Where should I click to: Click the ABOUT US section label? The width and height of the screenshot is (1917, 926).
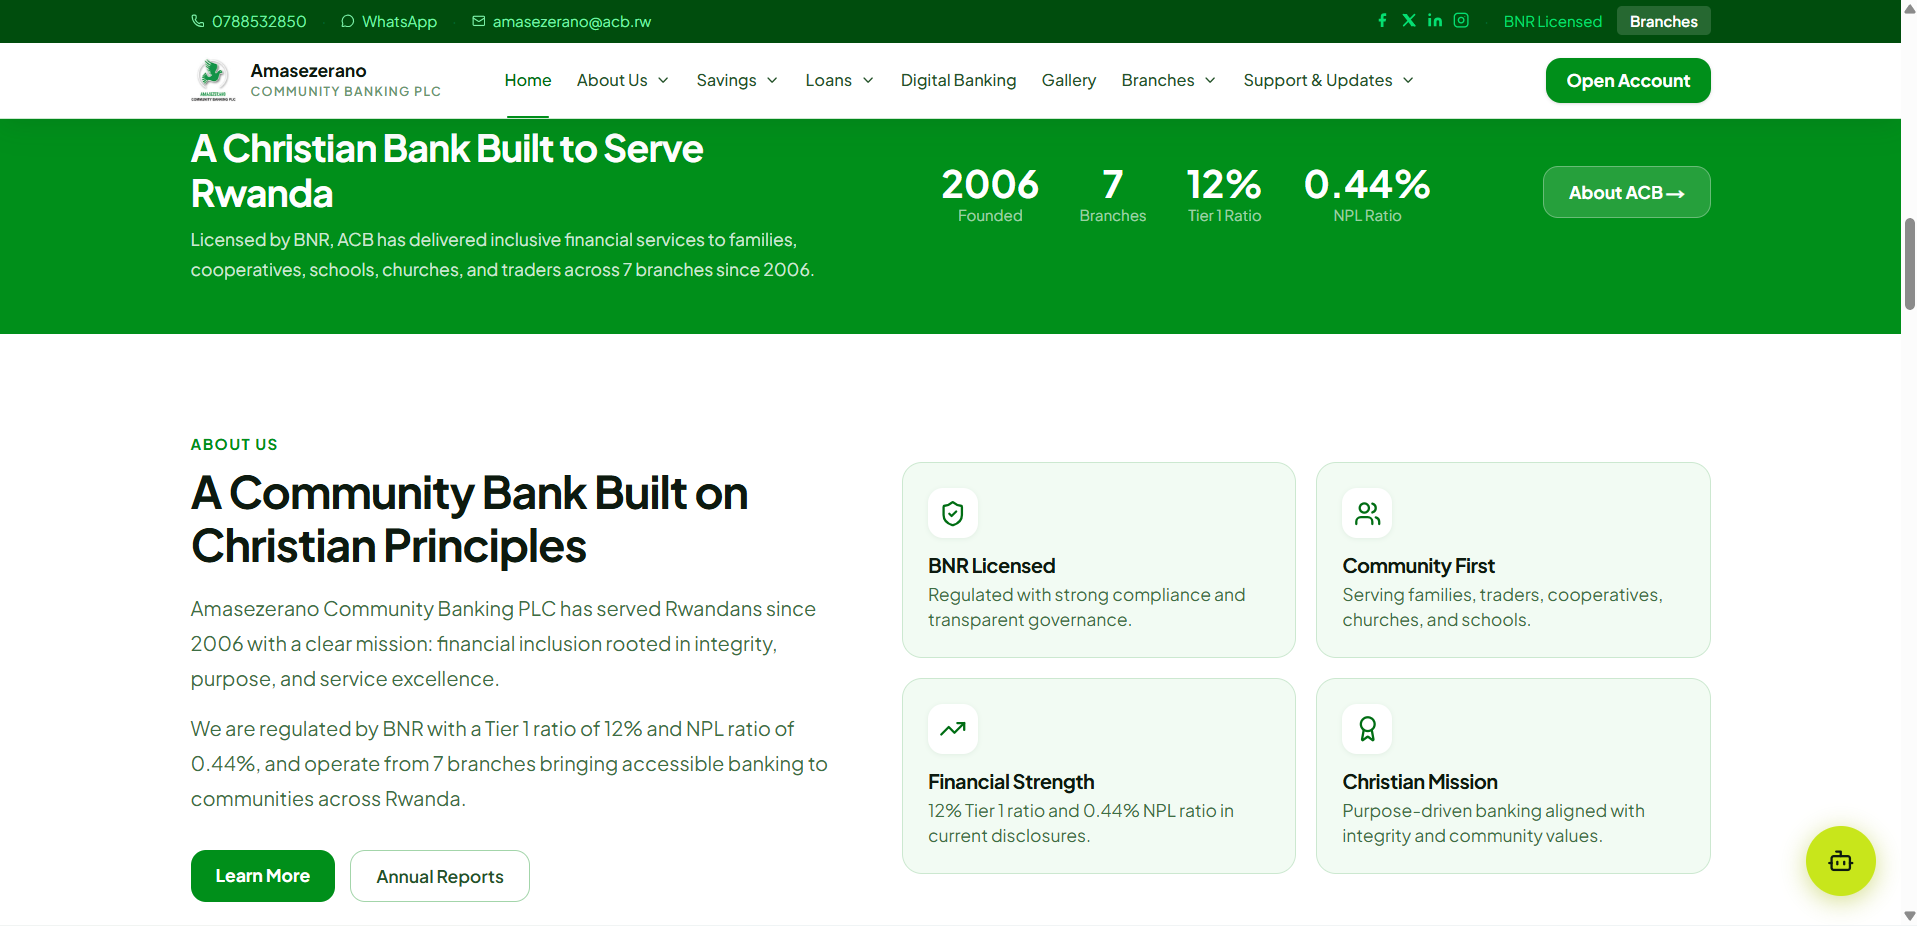click(x=234, y=445)
